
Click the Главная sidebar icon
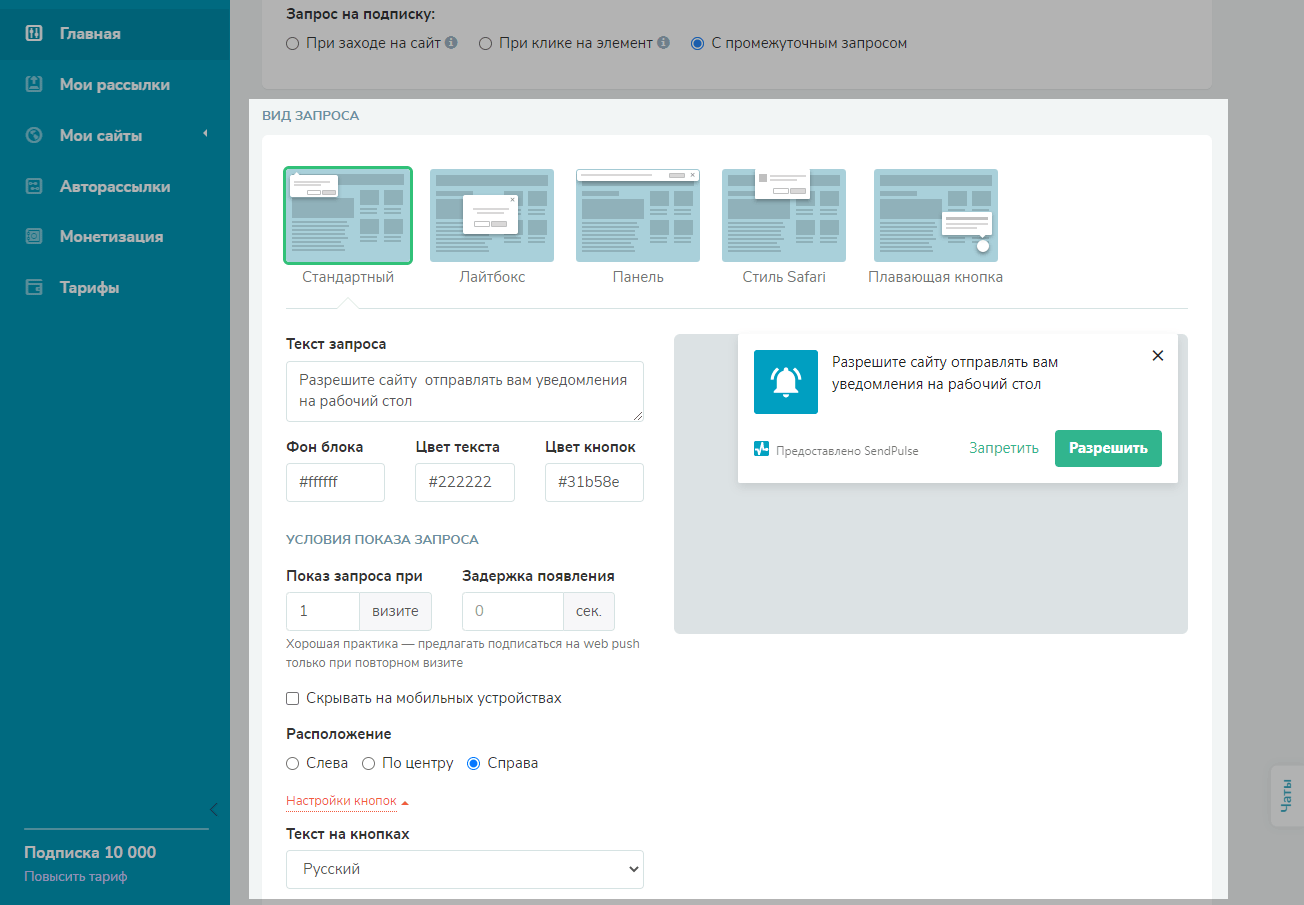[34, 34]
